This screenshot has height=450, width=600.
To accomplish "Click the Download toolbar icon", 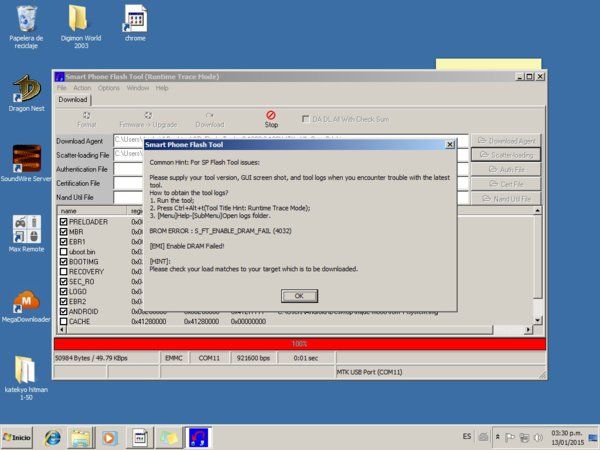I will point(209,119).
